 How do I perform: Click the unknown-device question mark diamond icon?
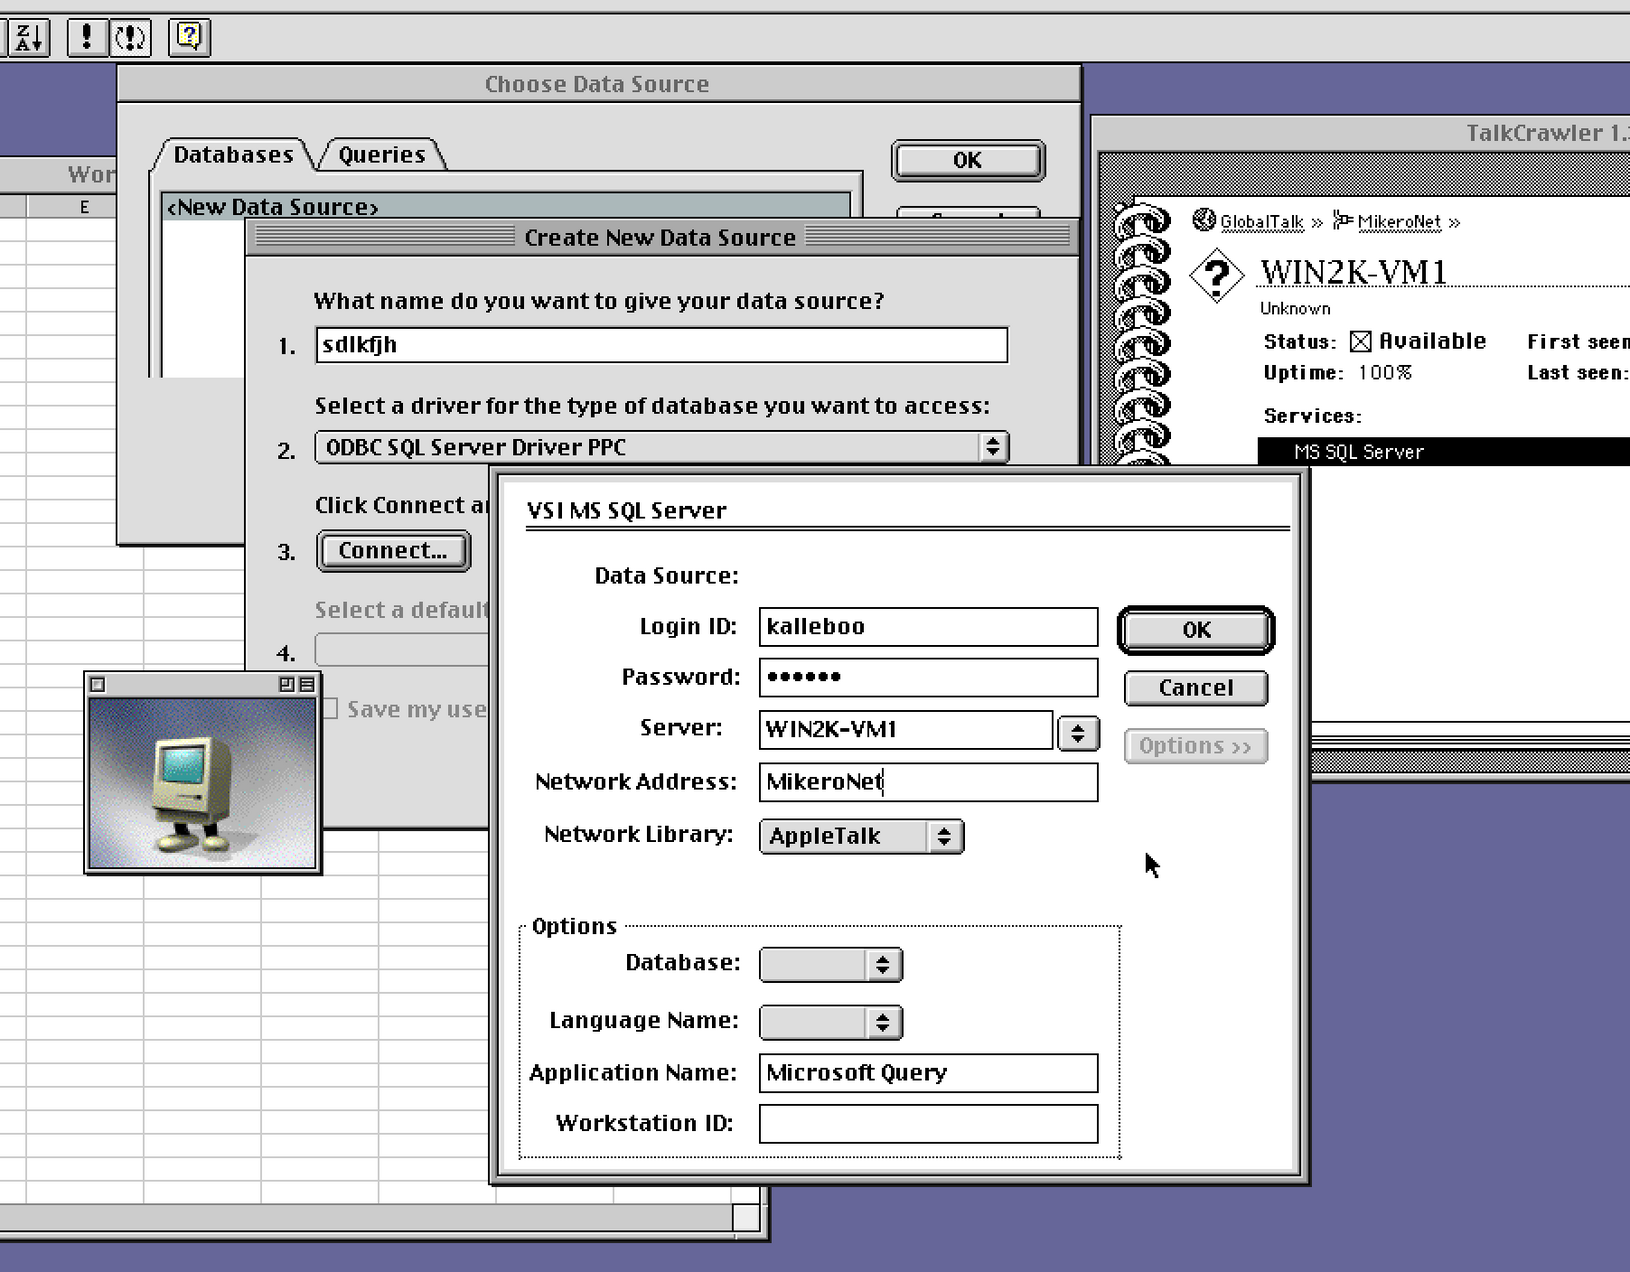[1216, 274]
